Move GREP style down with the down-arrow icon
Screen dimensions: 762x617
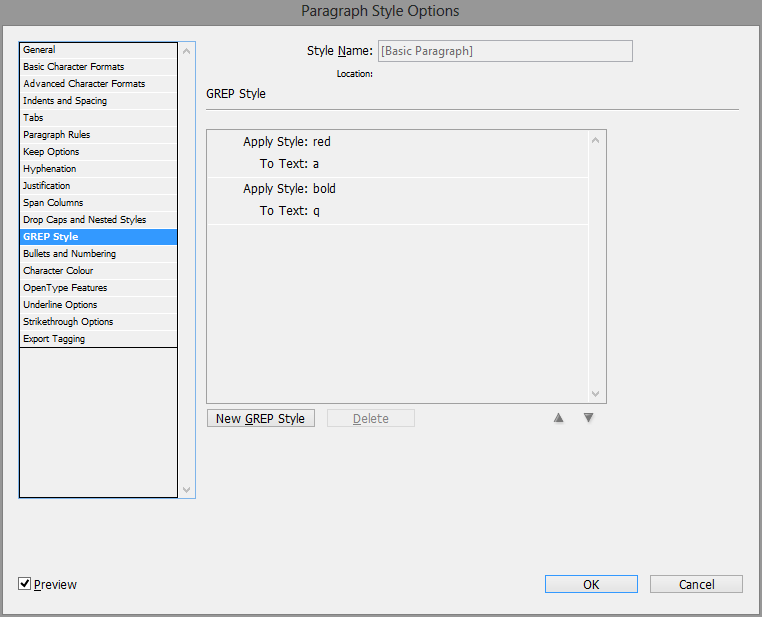tap(588, 418)
